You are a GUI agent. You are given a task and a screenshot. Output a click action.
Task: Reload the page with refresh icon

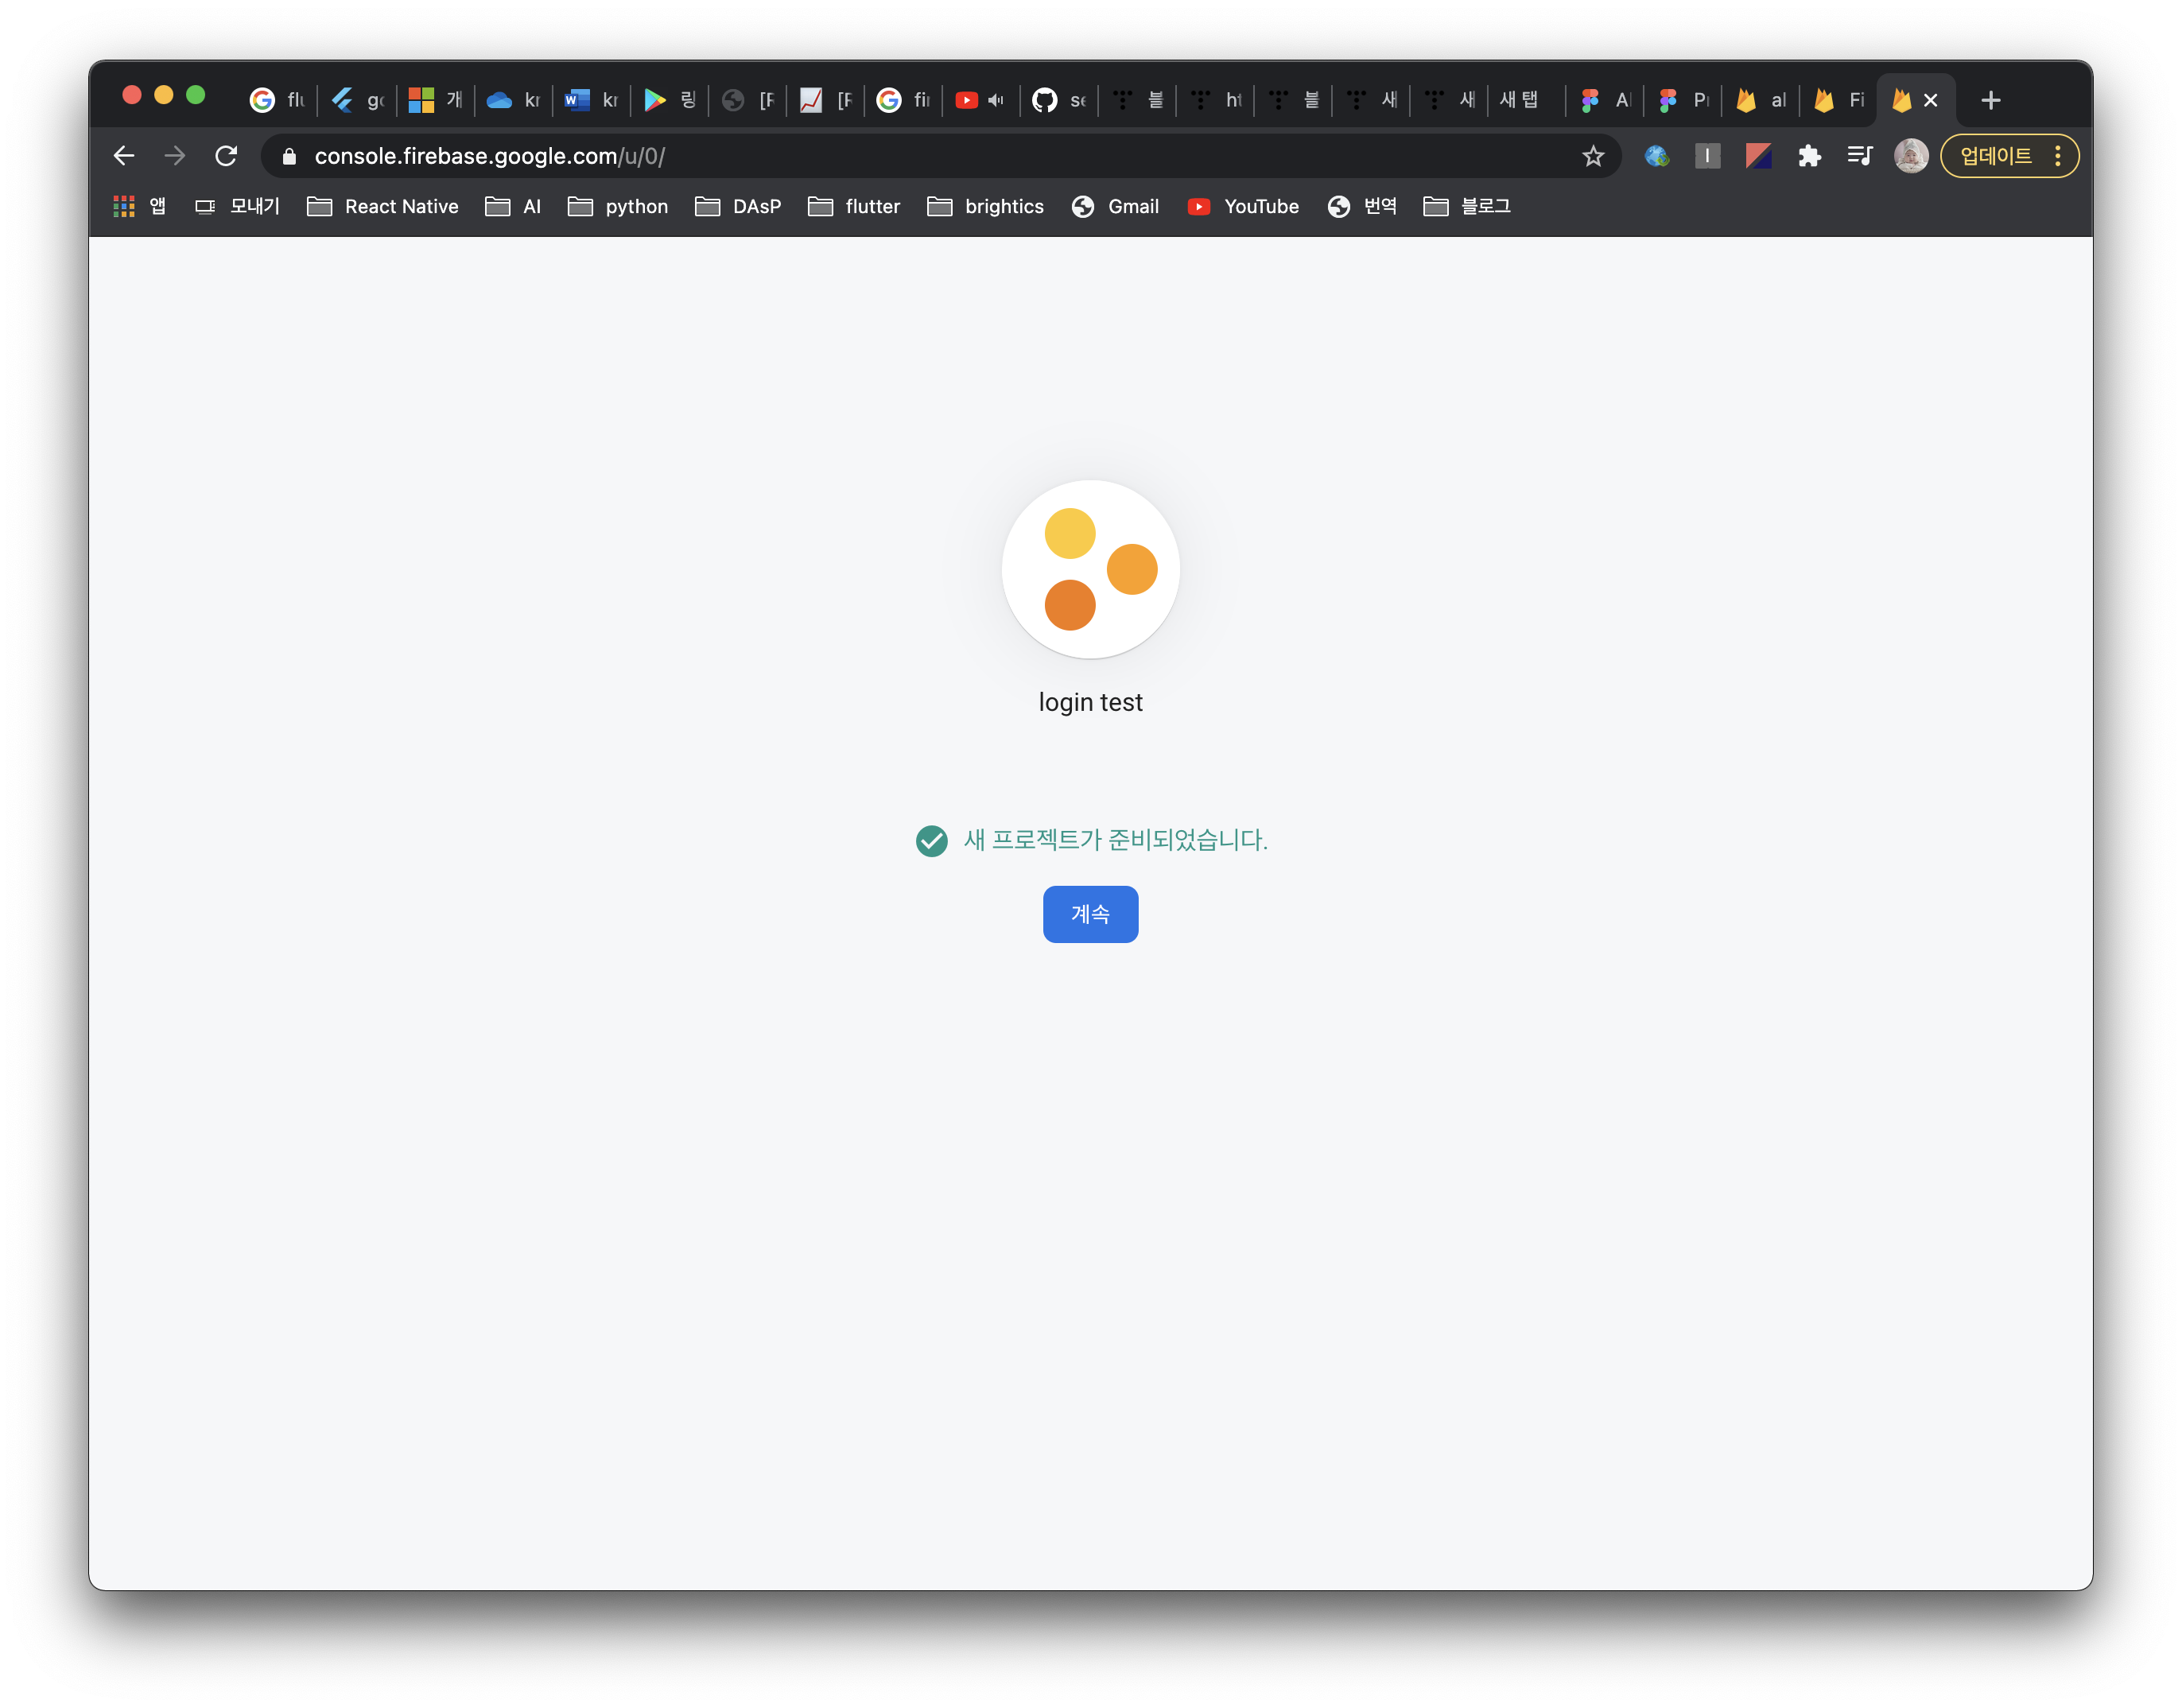226,156
